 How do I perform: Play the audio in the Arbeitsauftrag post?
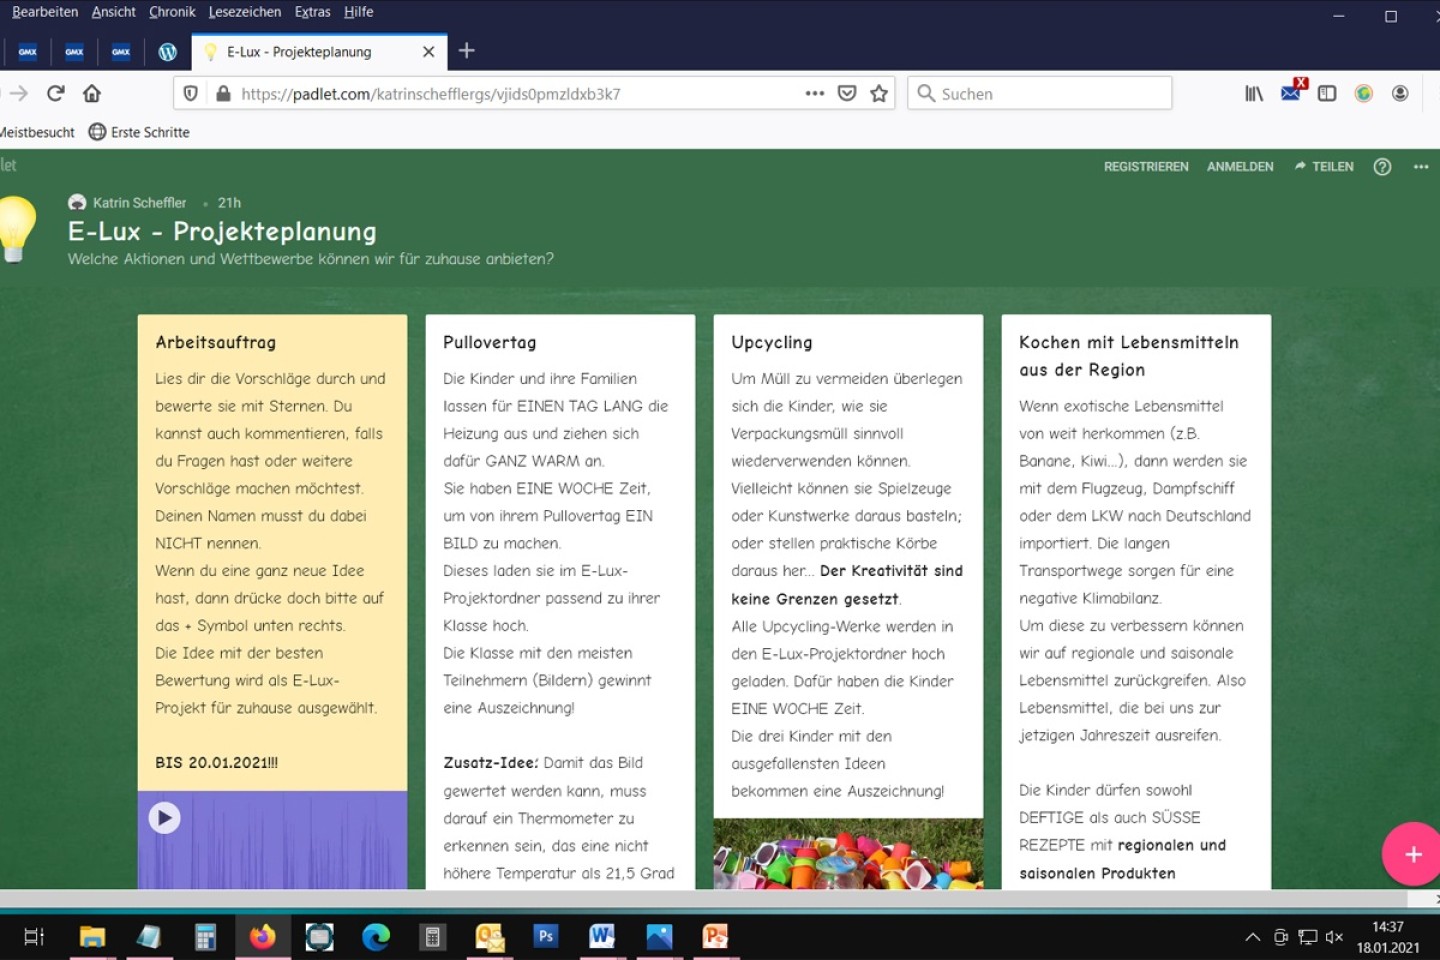tap(165, 818)
